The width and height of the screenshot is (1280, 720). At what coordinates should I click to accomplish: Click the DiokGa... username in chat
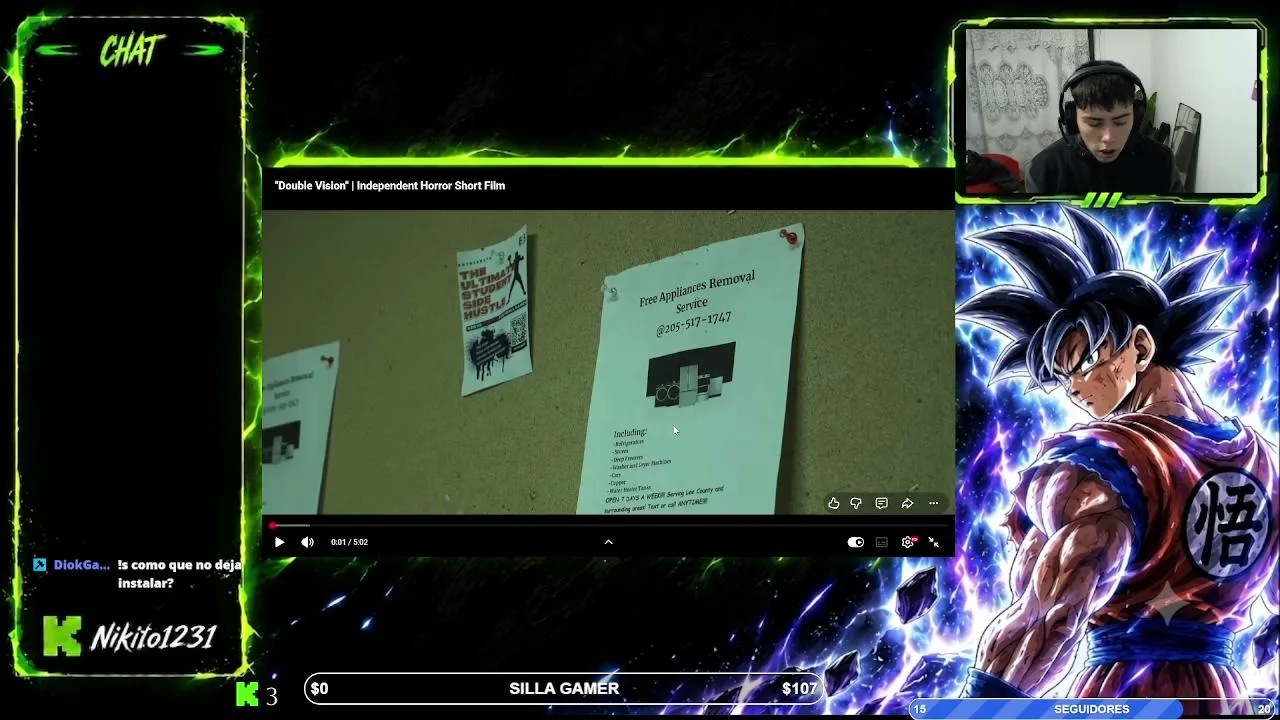pos(81,565)
